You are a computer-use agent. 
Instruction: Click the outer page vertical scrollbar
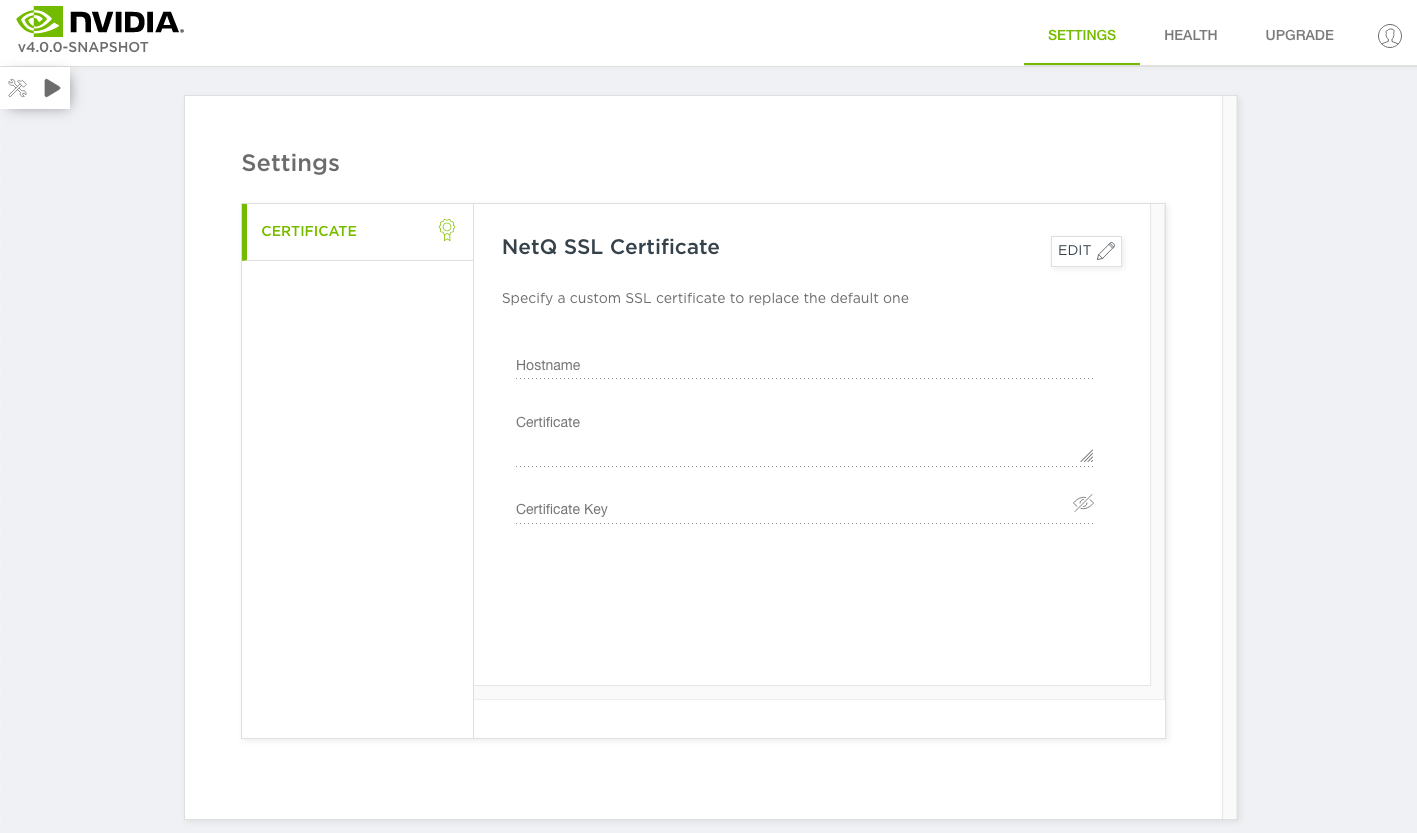[1230, 457]
